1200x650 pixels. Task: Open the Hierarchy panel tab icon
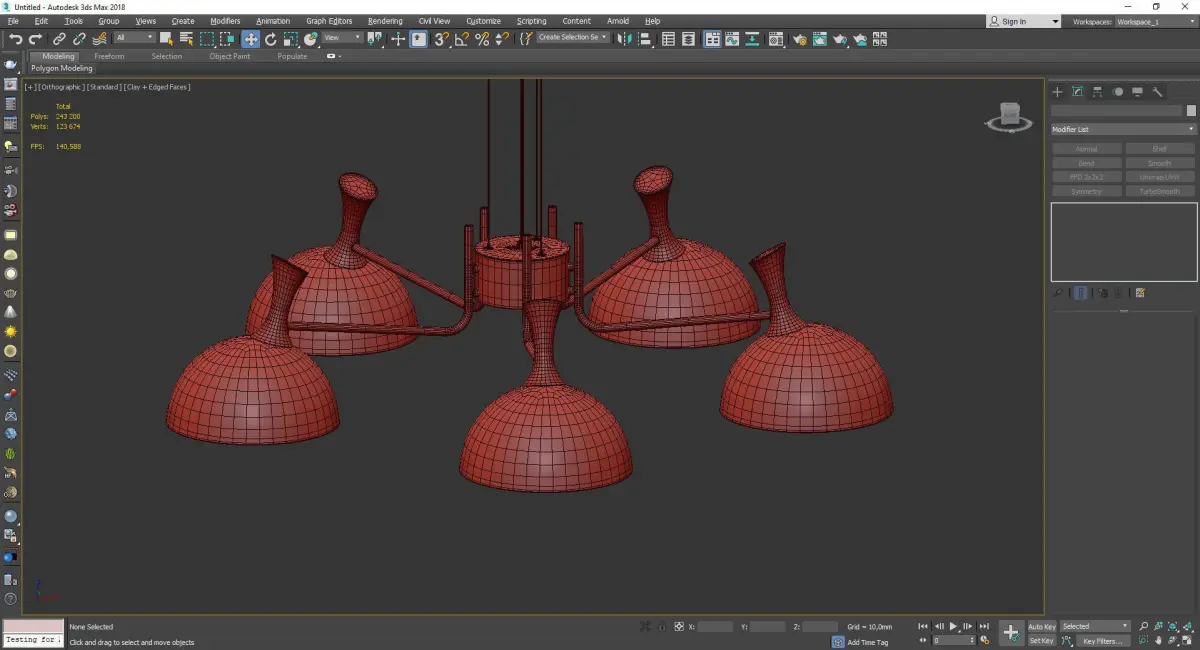tap(1097, 91)
